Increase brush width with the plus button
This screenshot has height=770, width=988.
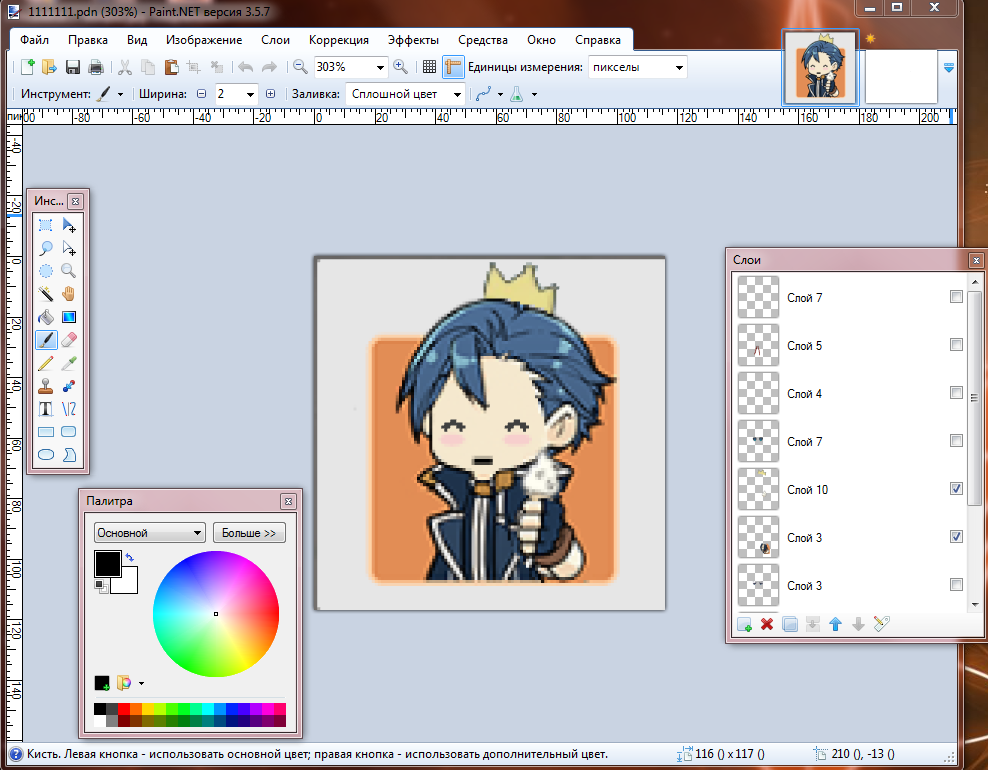point(270,94)
